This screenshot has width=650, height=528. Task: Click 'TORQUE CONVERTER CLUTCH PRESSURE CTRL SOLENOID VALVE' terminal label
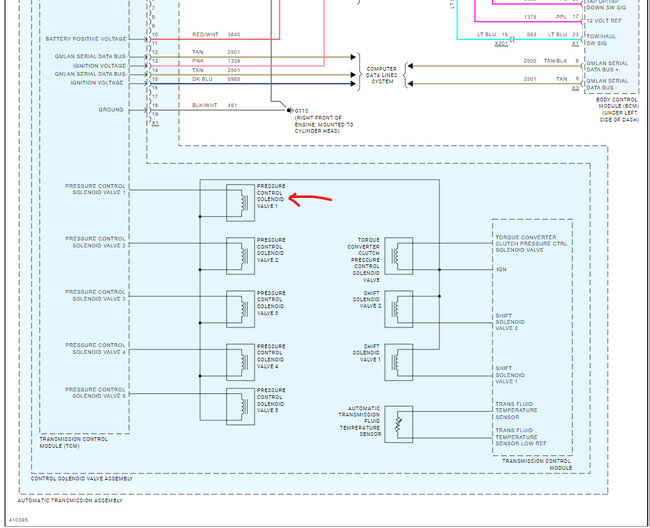tap(531, 244)
